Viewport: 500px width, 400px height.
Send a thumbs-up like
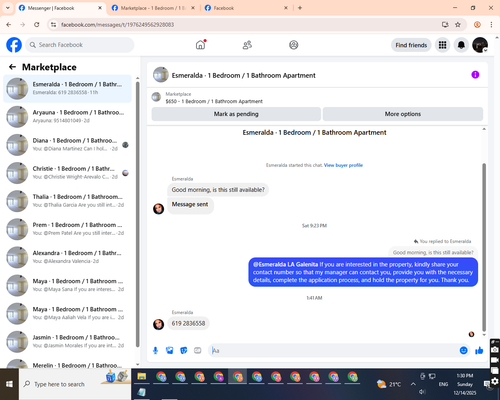[479, 350]
